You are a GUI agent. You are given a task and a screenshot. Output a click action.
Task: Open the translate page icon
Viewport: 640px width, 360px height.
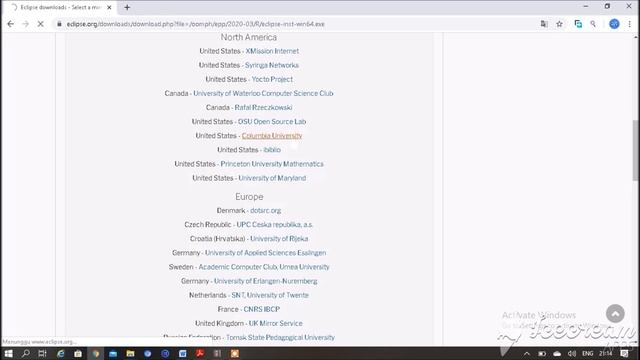544,24
